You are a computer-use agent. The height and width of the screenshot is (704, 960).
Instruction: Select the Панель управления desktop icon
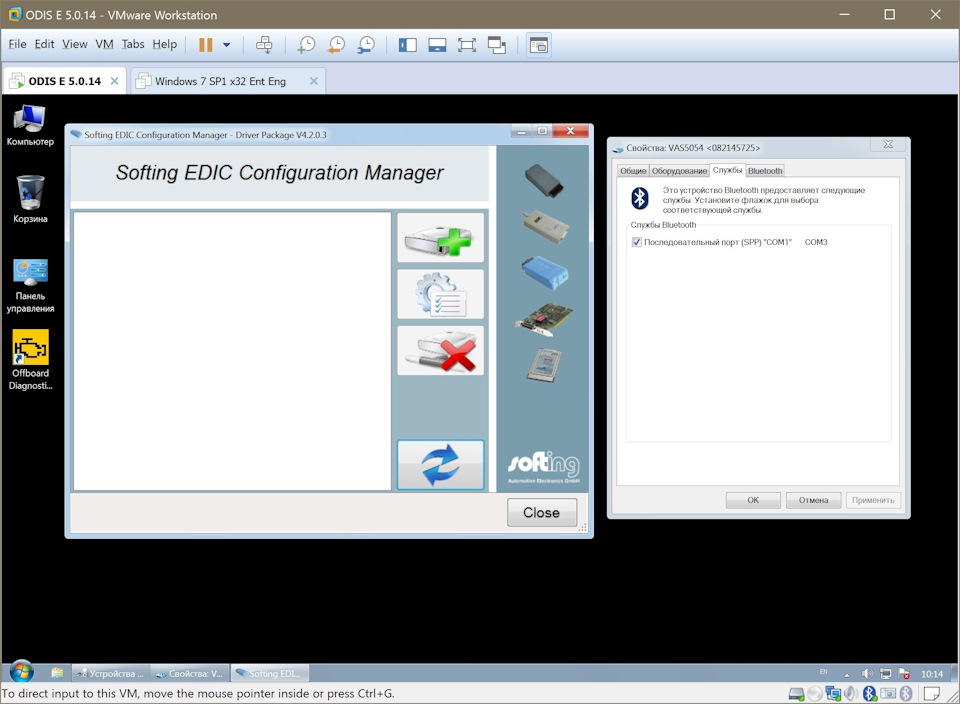point(30,286)
